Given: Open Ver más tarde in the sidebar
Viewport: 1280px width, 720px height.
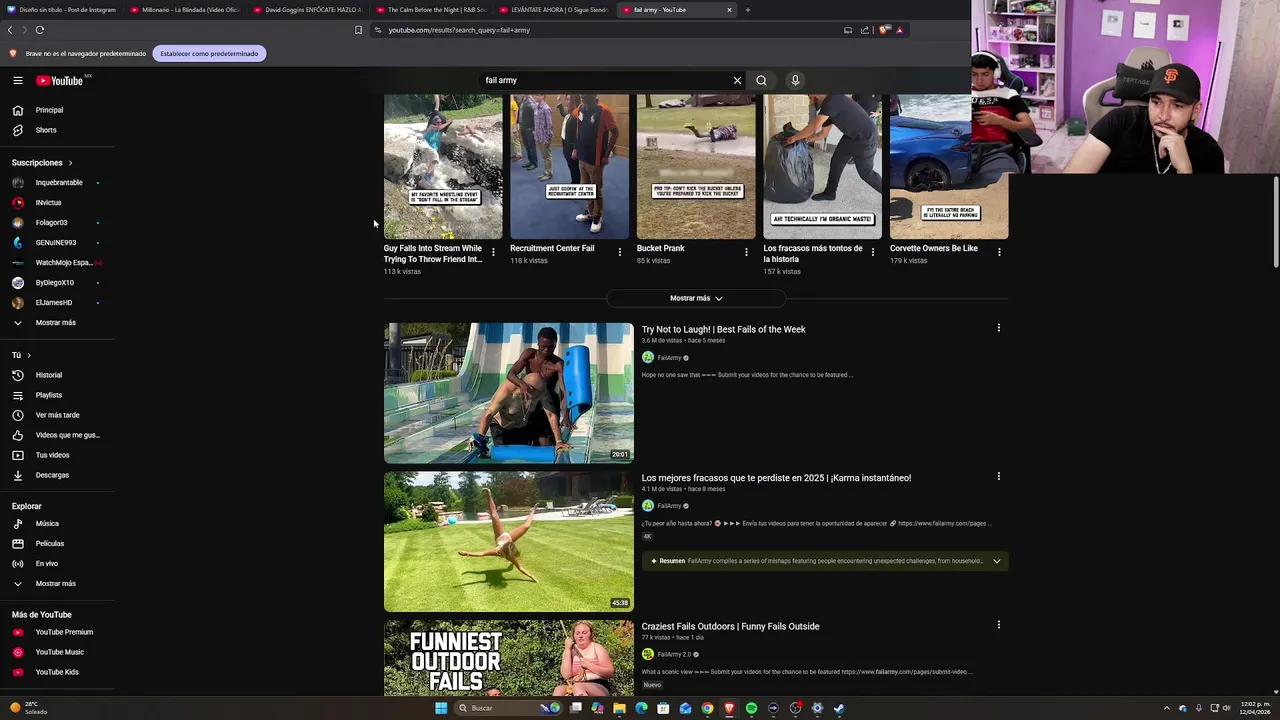Looking at the screenshot, I should click(x=57, y=415).
